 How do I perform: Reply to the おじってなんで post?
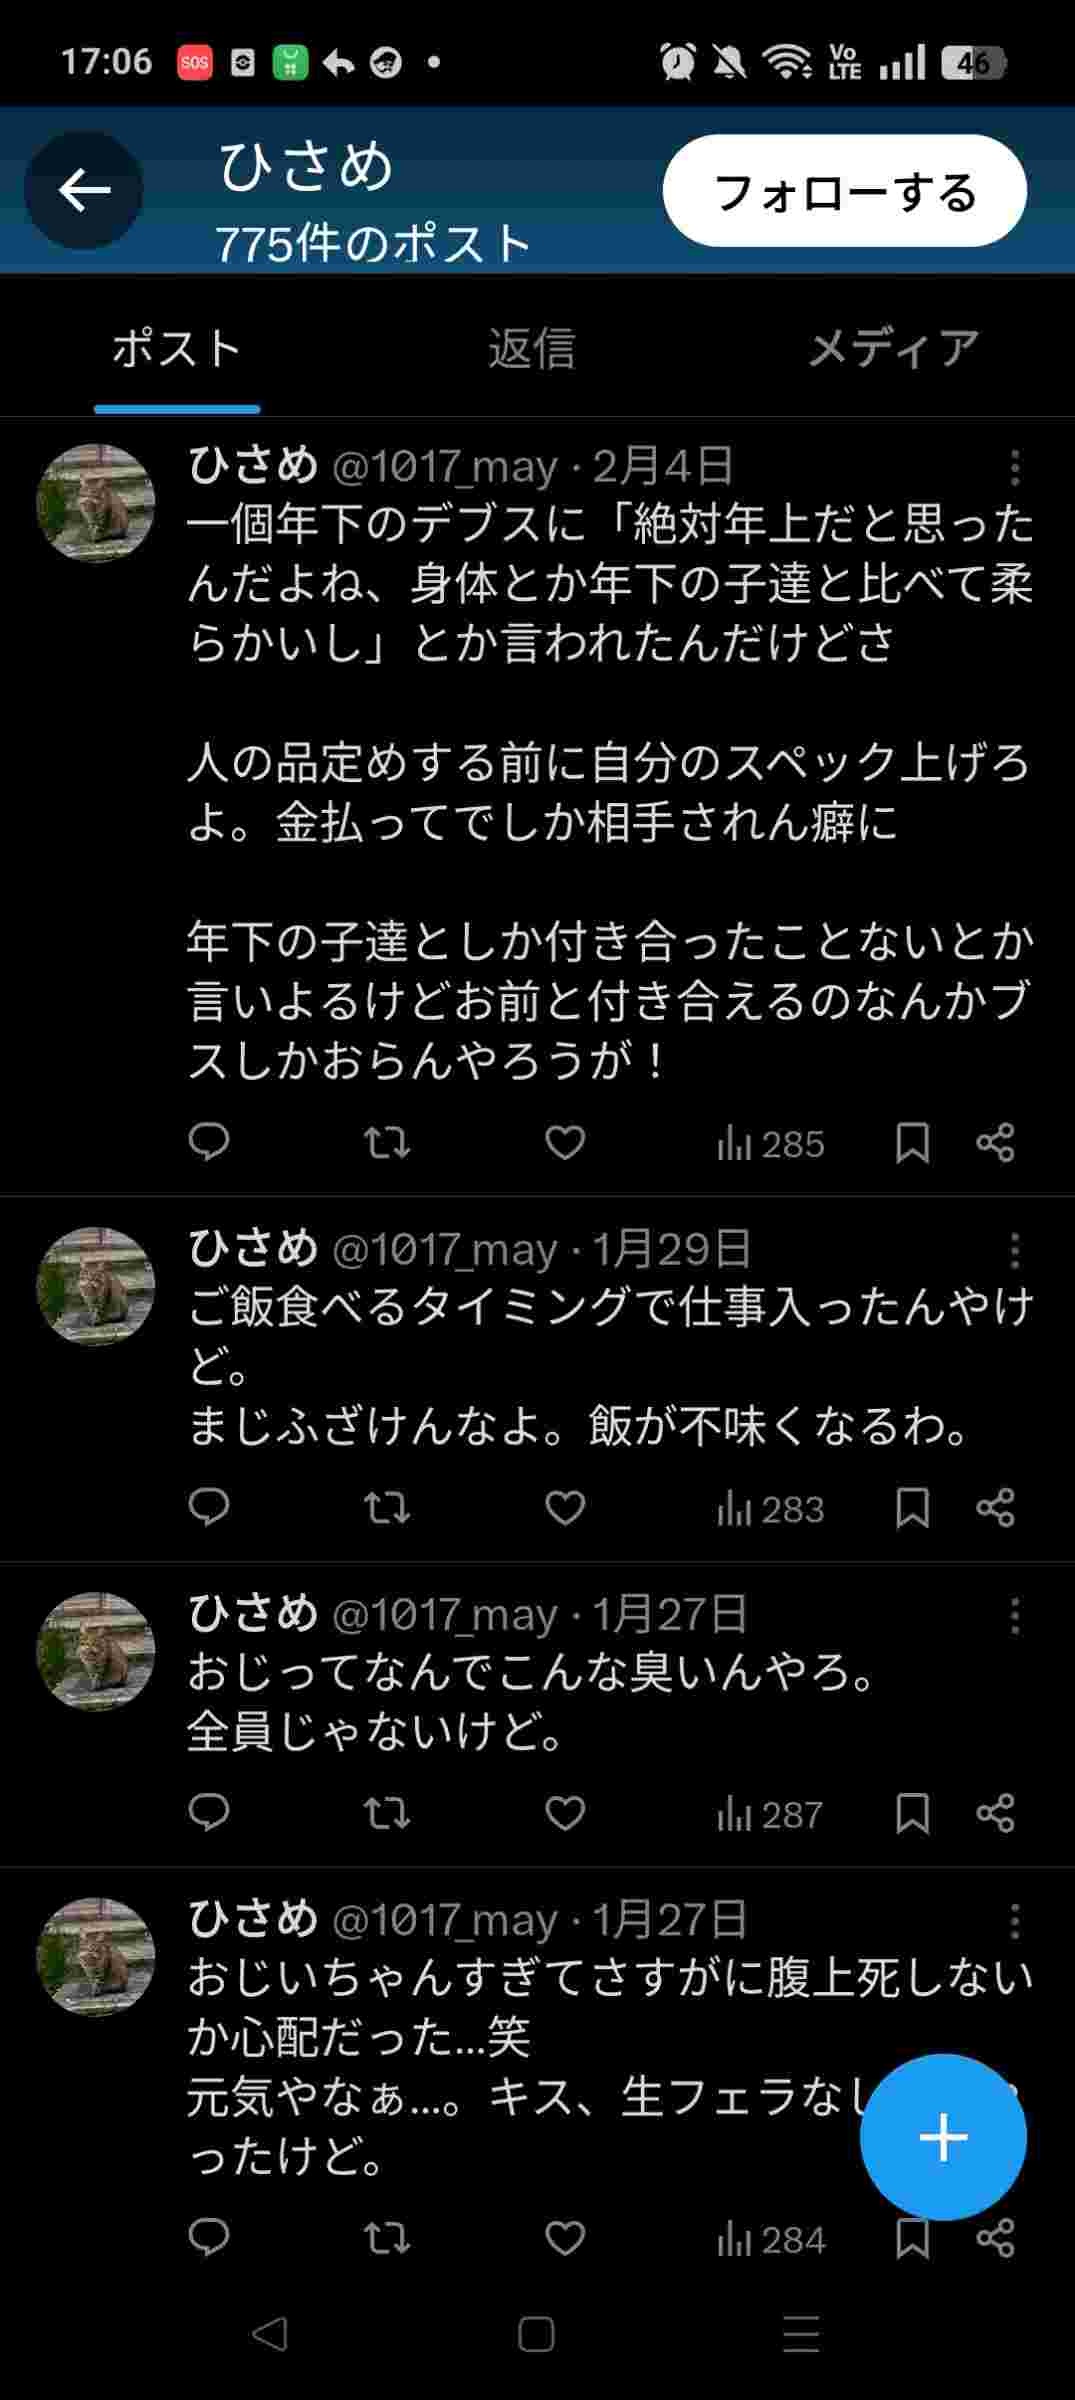click(209, 1812)
